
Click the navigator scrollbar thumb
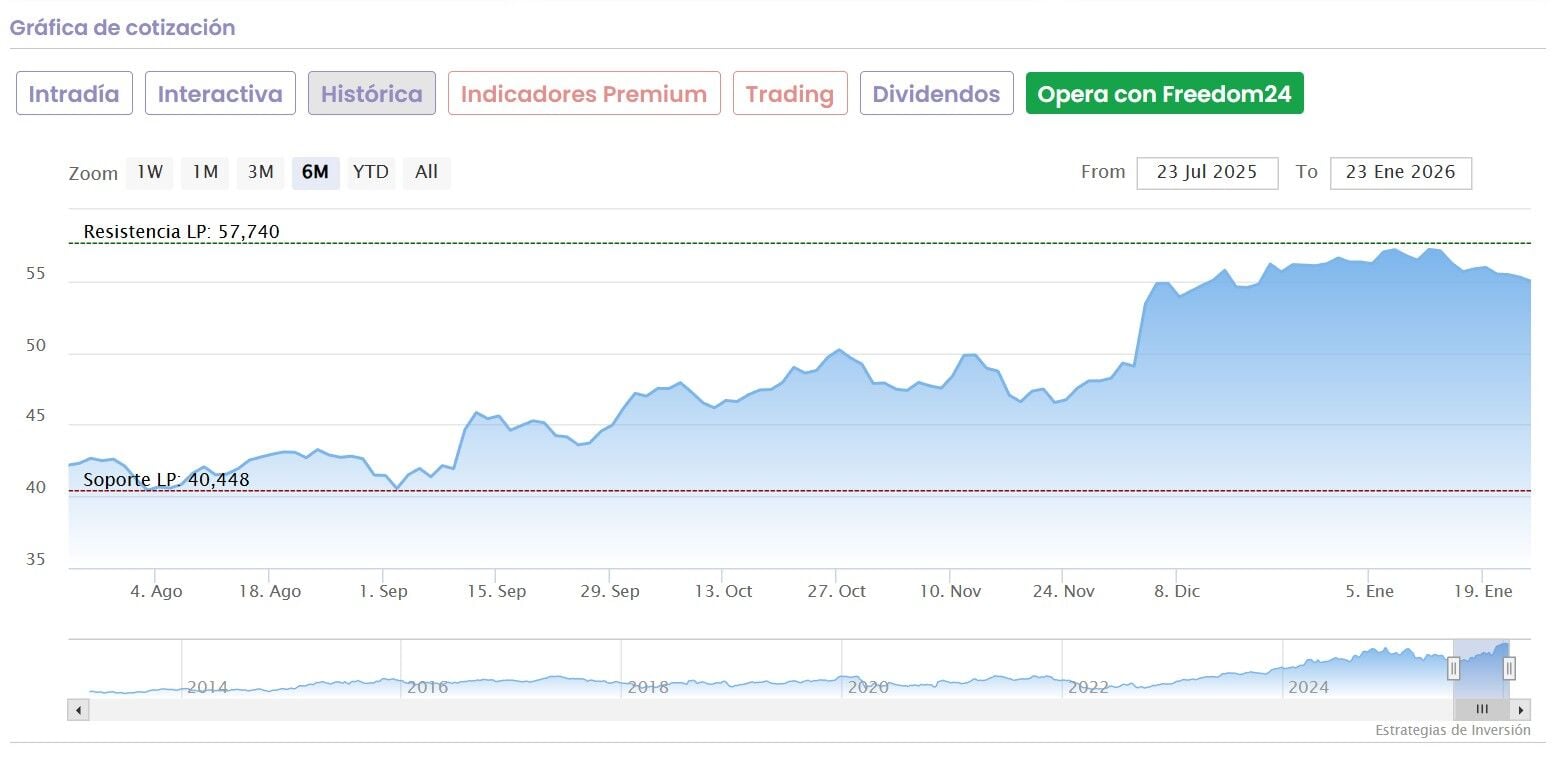(1482, 710)
